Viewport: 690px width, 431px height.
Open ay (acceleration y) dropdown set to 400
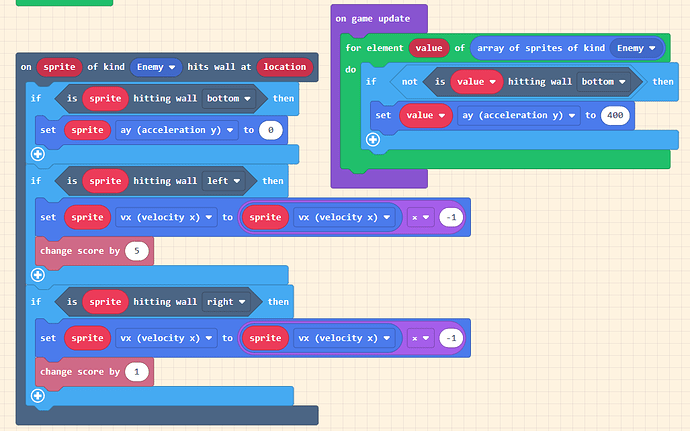519,115
